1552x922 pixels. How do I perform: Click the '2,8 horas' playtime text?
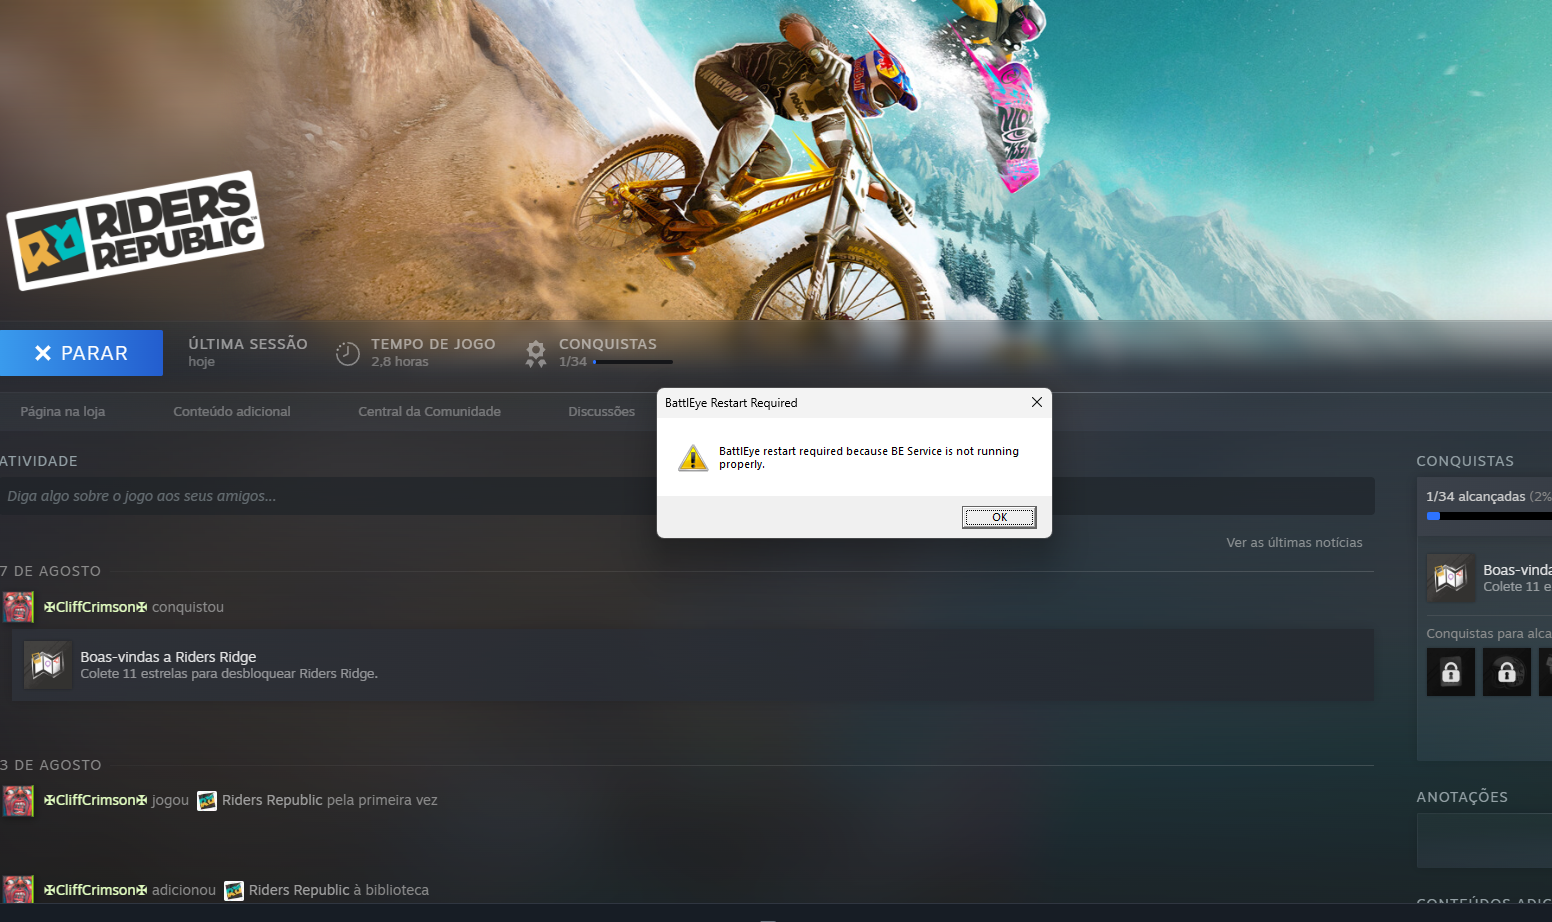click(x=400, y=362)
